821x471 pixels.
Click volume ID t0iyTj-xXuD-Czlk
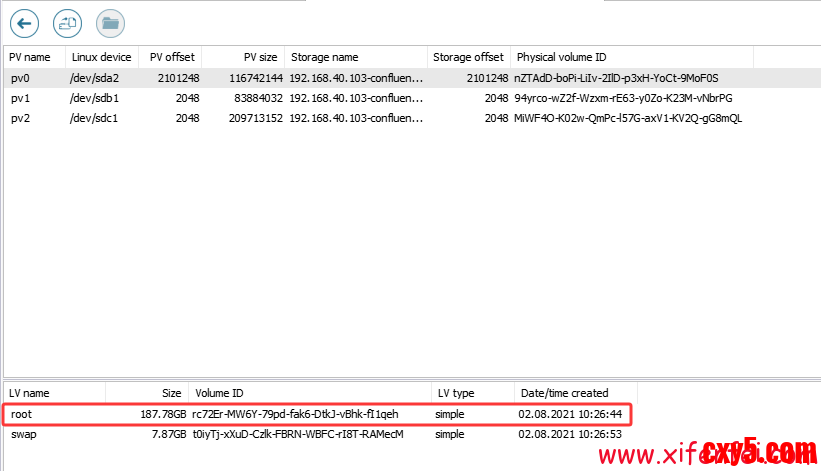(x=298, y=434)
